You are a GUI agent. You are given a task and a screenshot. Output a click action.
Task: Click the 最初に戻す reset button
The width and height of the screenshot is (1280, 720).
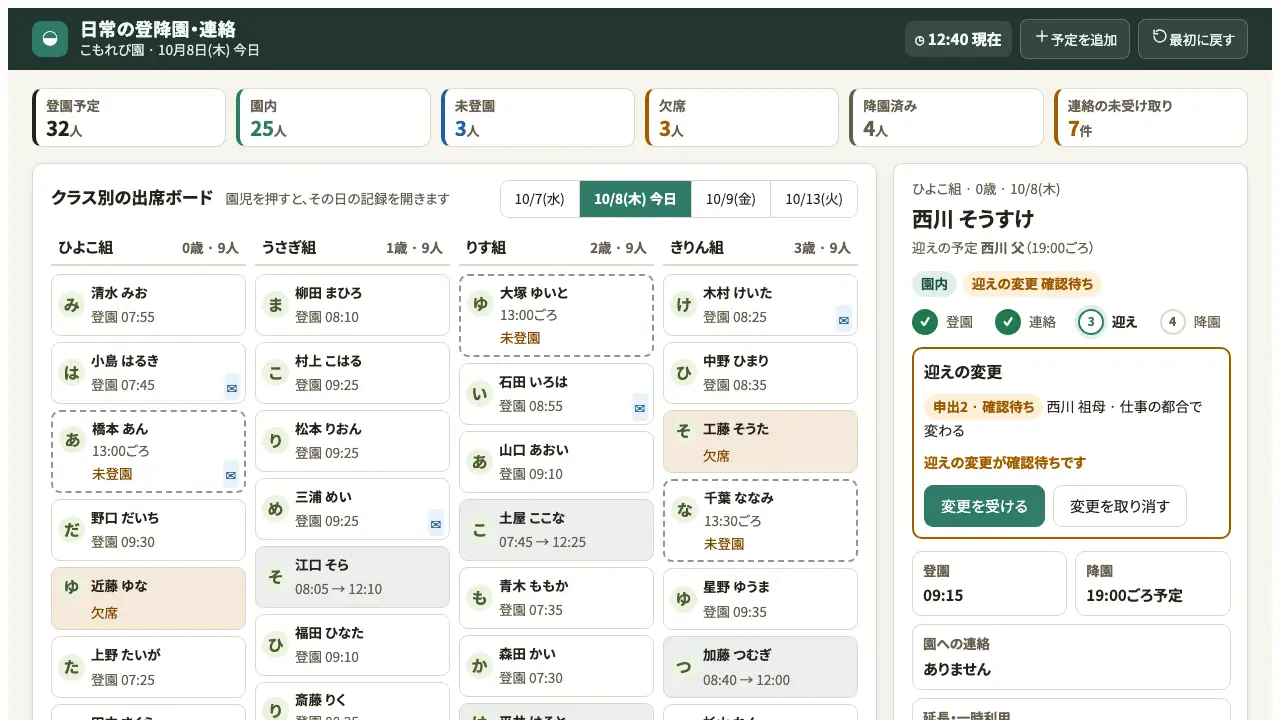(x=1193, y=39)
